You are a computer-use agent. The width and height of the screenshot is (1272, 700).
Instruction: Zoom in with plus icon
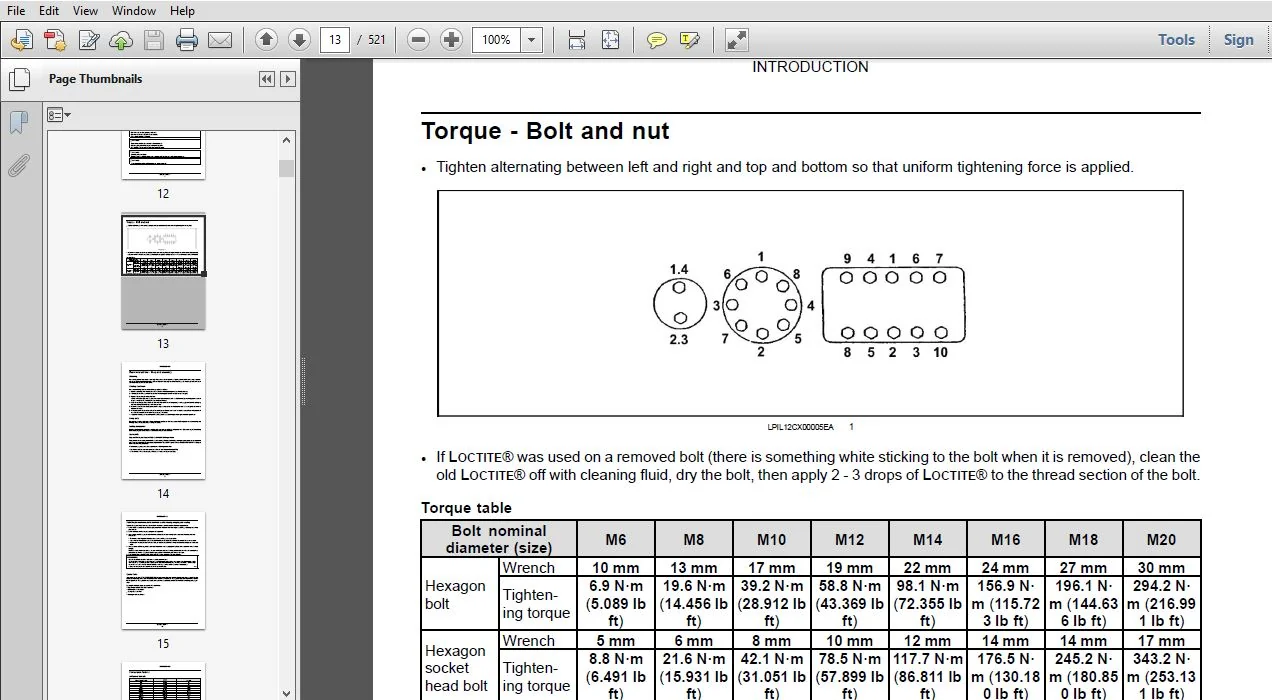point(452,40)
